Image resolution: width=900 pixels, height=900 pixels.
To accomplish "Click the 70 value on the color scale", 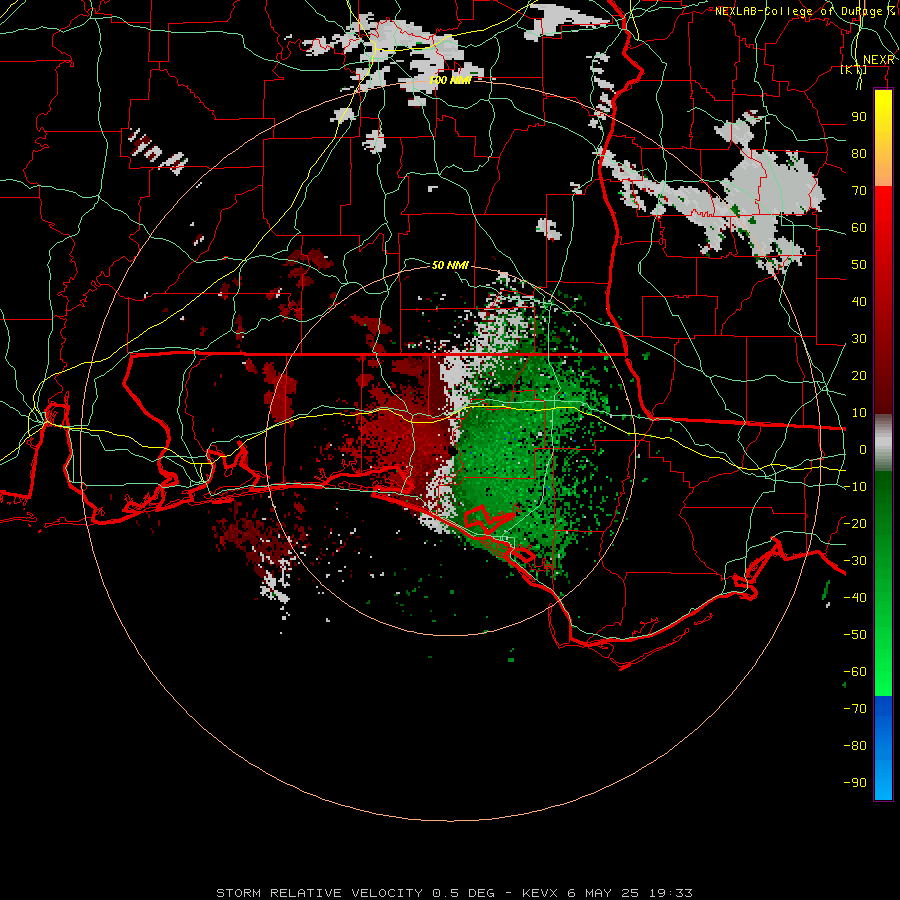I will pyautogui.click(x=859, y=191).
